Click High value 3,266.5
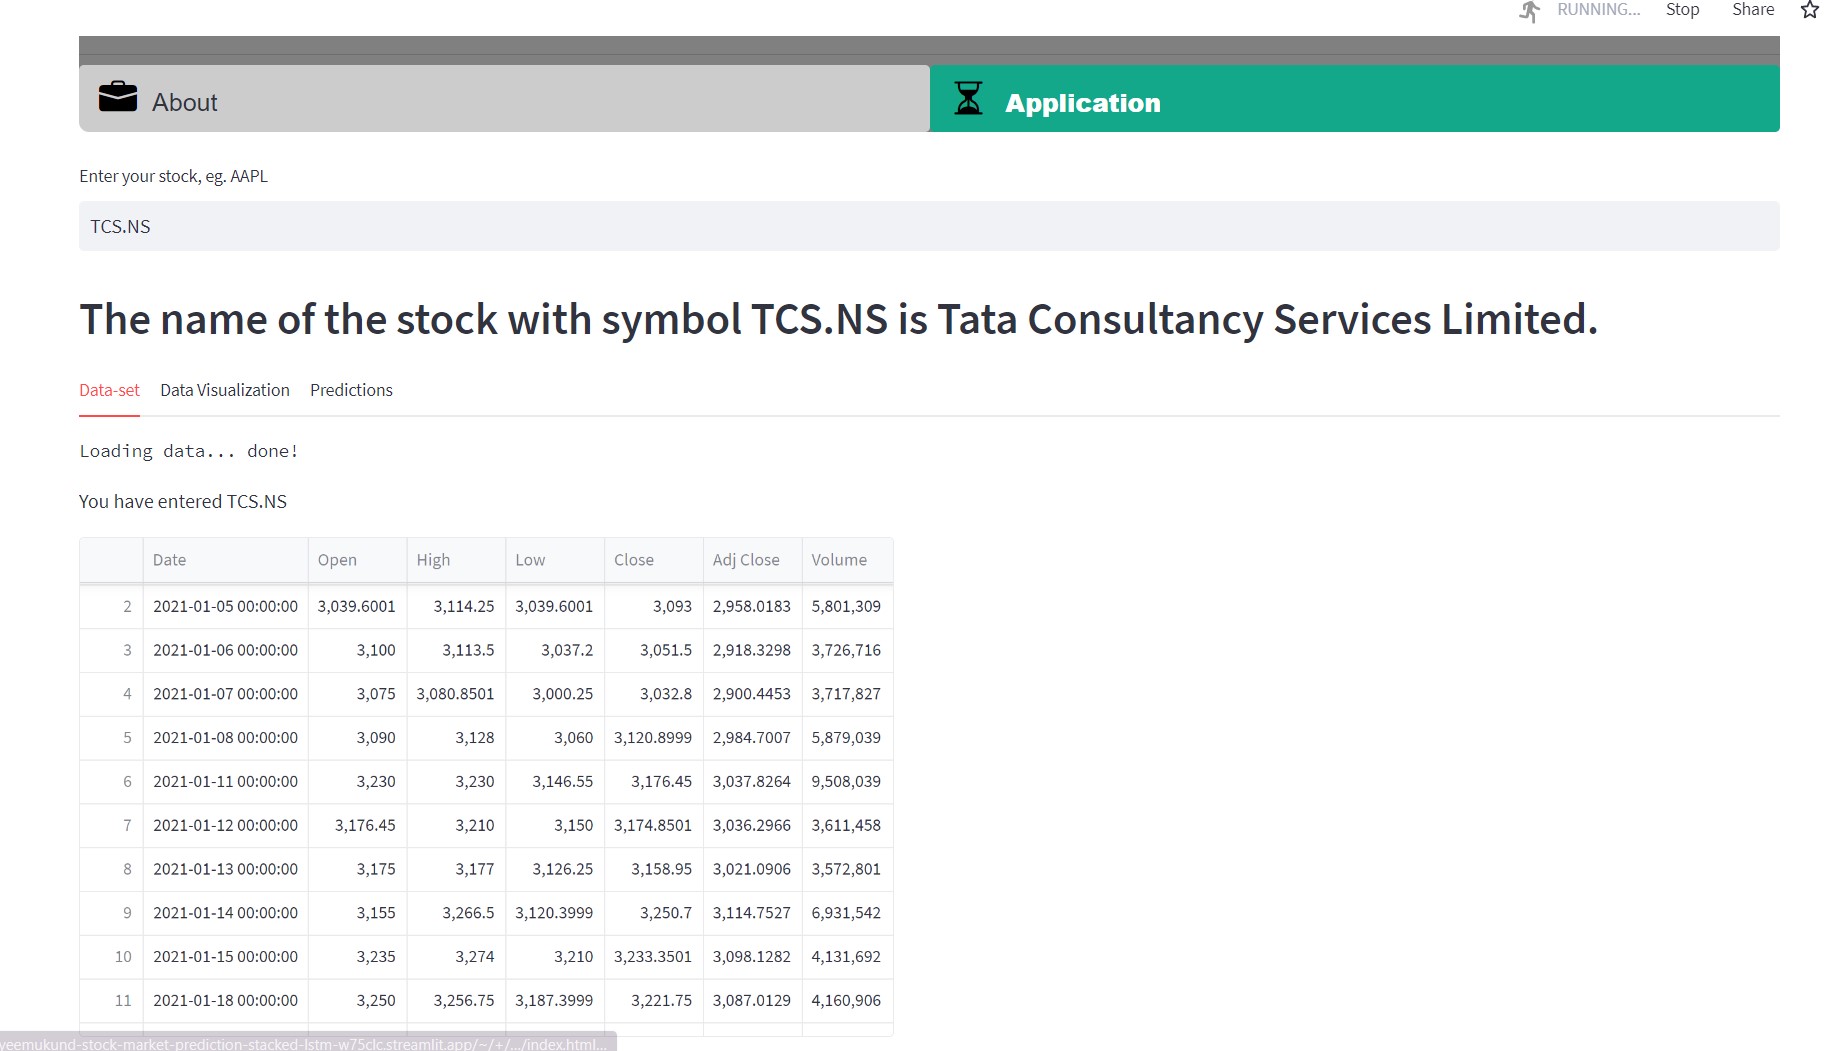This screenshot has width=1830, height=1051. tap(456, 913)
